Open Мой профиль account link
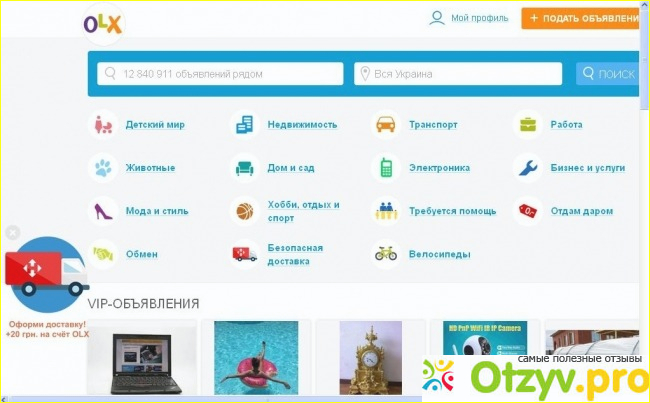Screen dimensions: 650x403 469,18
